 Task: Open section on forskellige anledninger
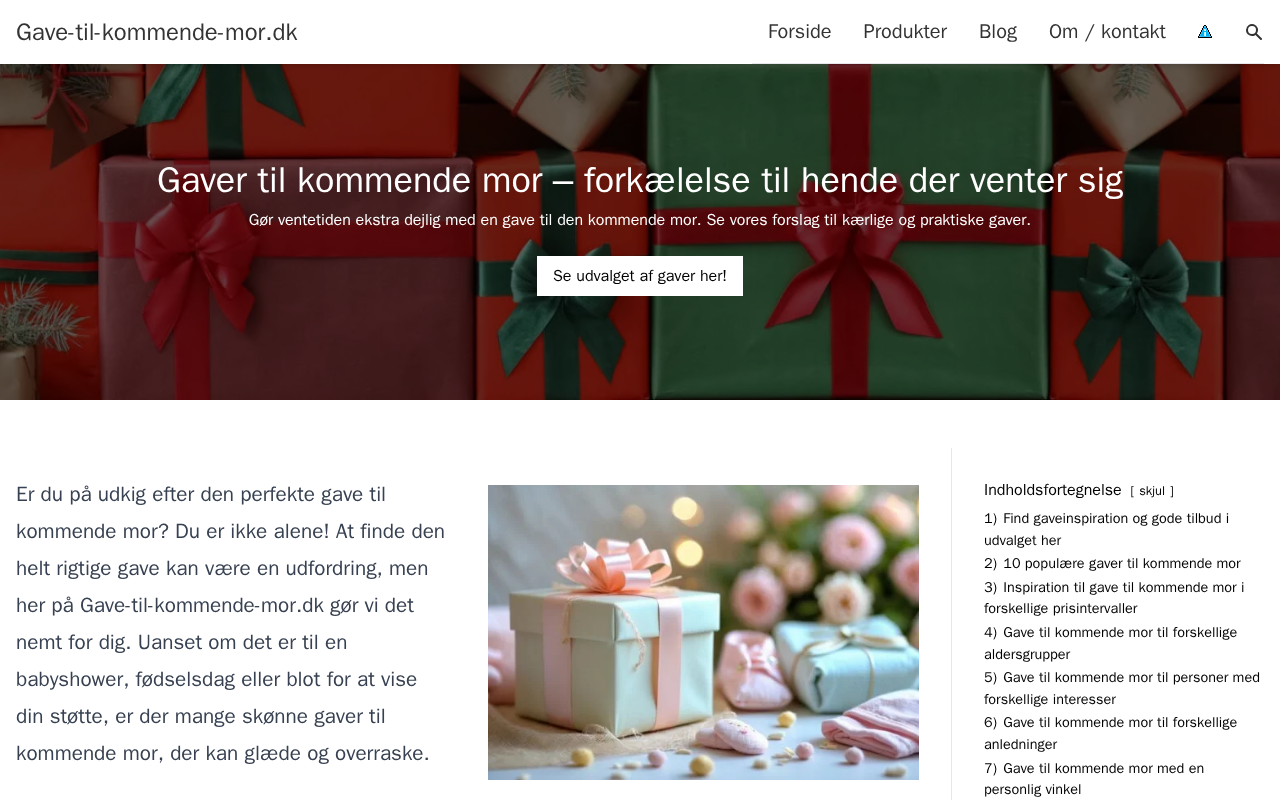coord(1110,733)
